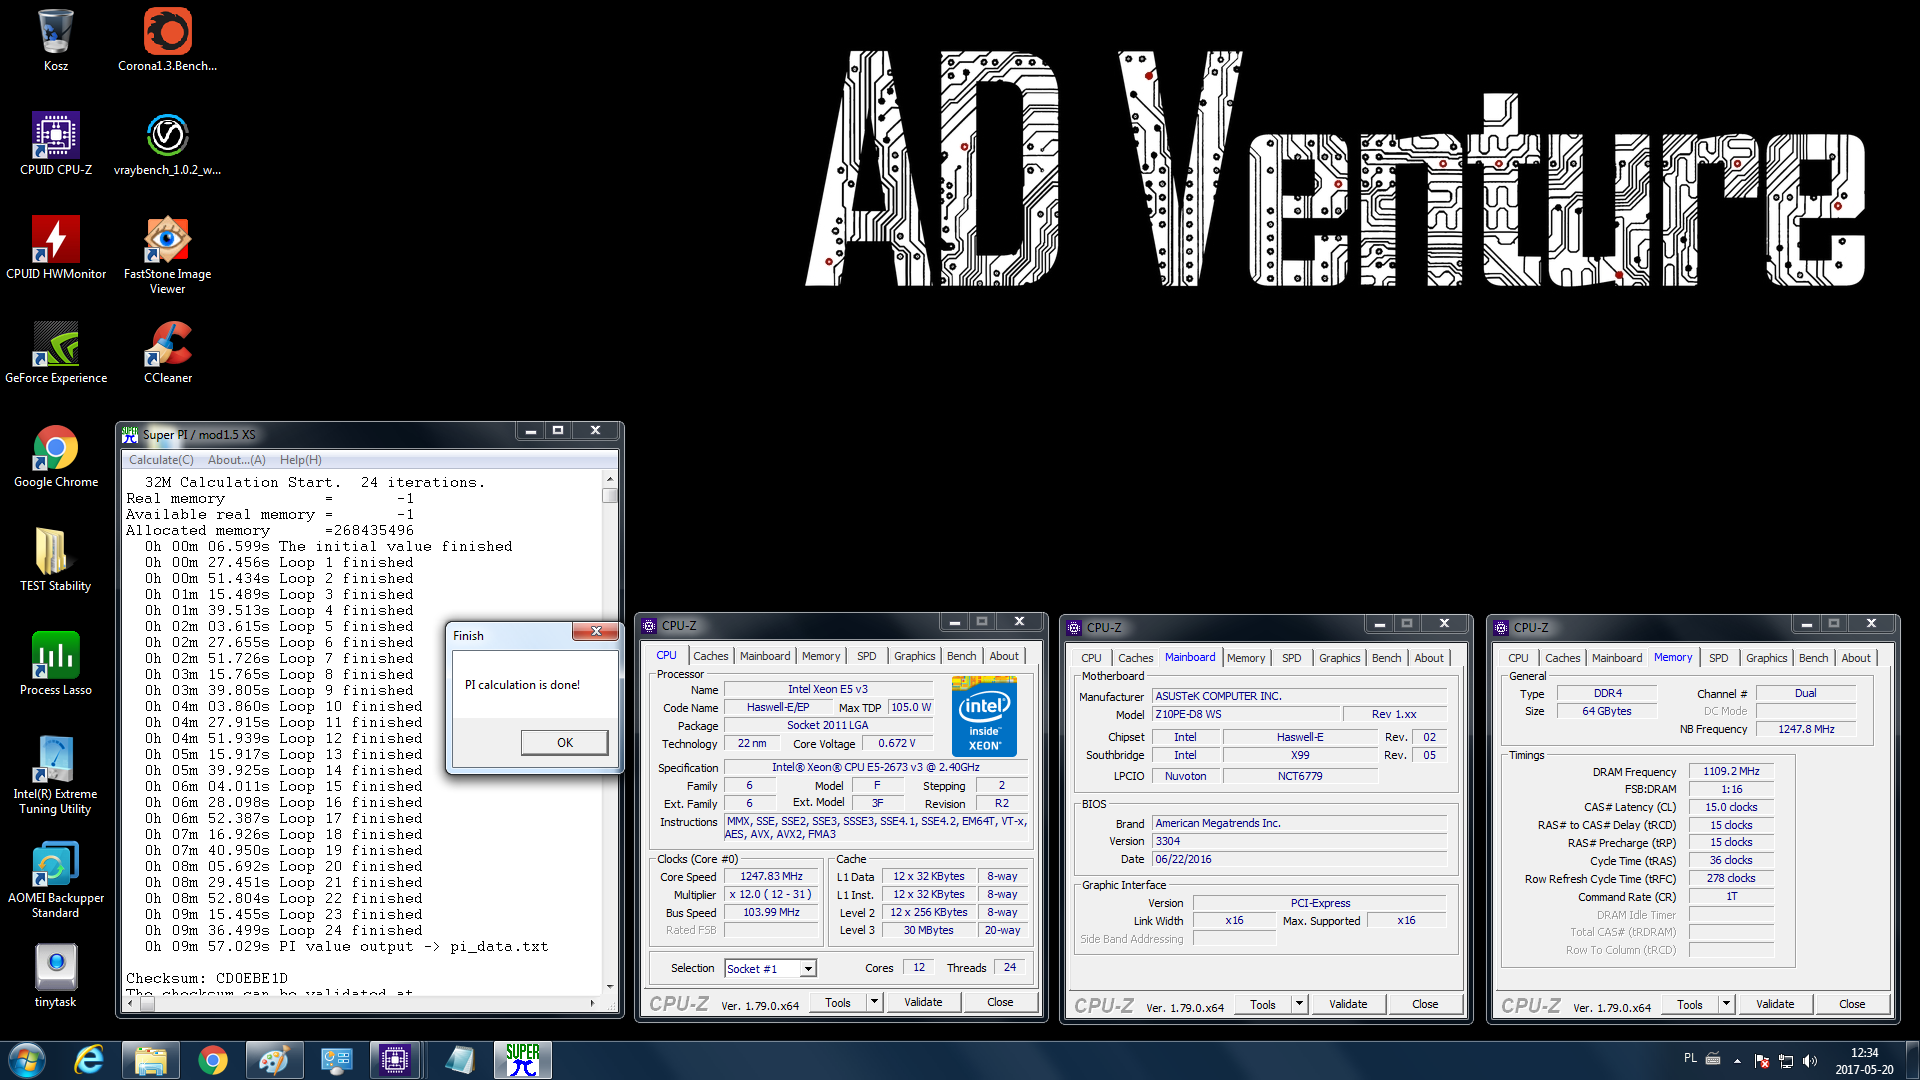Screen dimensions: 1920x1080
Task: Open the CPUID CPU-Z desktop shortcut
Action: pyautogui.click(x=56, y=144)
